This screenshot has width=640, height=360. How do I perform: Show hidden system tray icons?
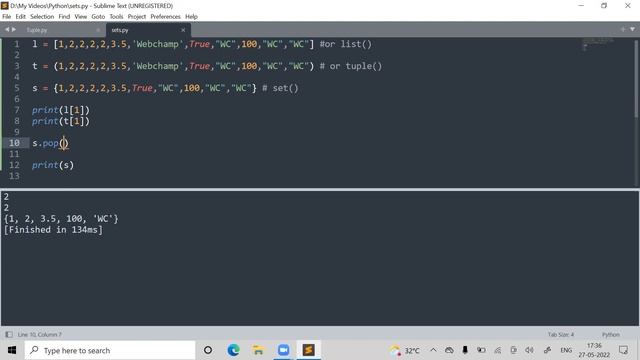pyautogui.click(x=433, y=350)
